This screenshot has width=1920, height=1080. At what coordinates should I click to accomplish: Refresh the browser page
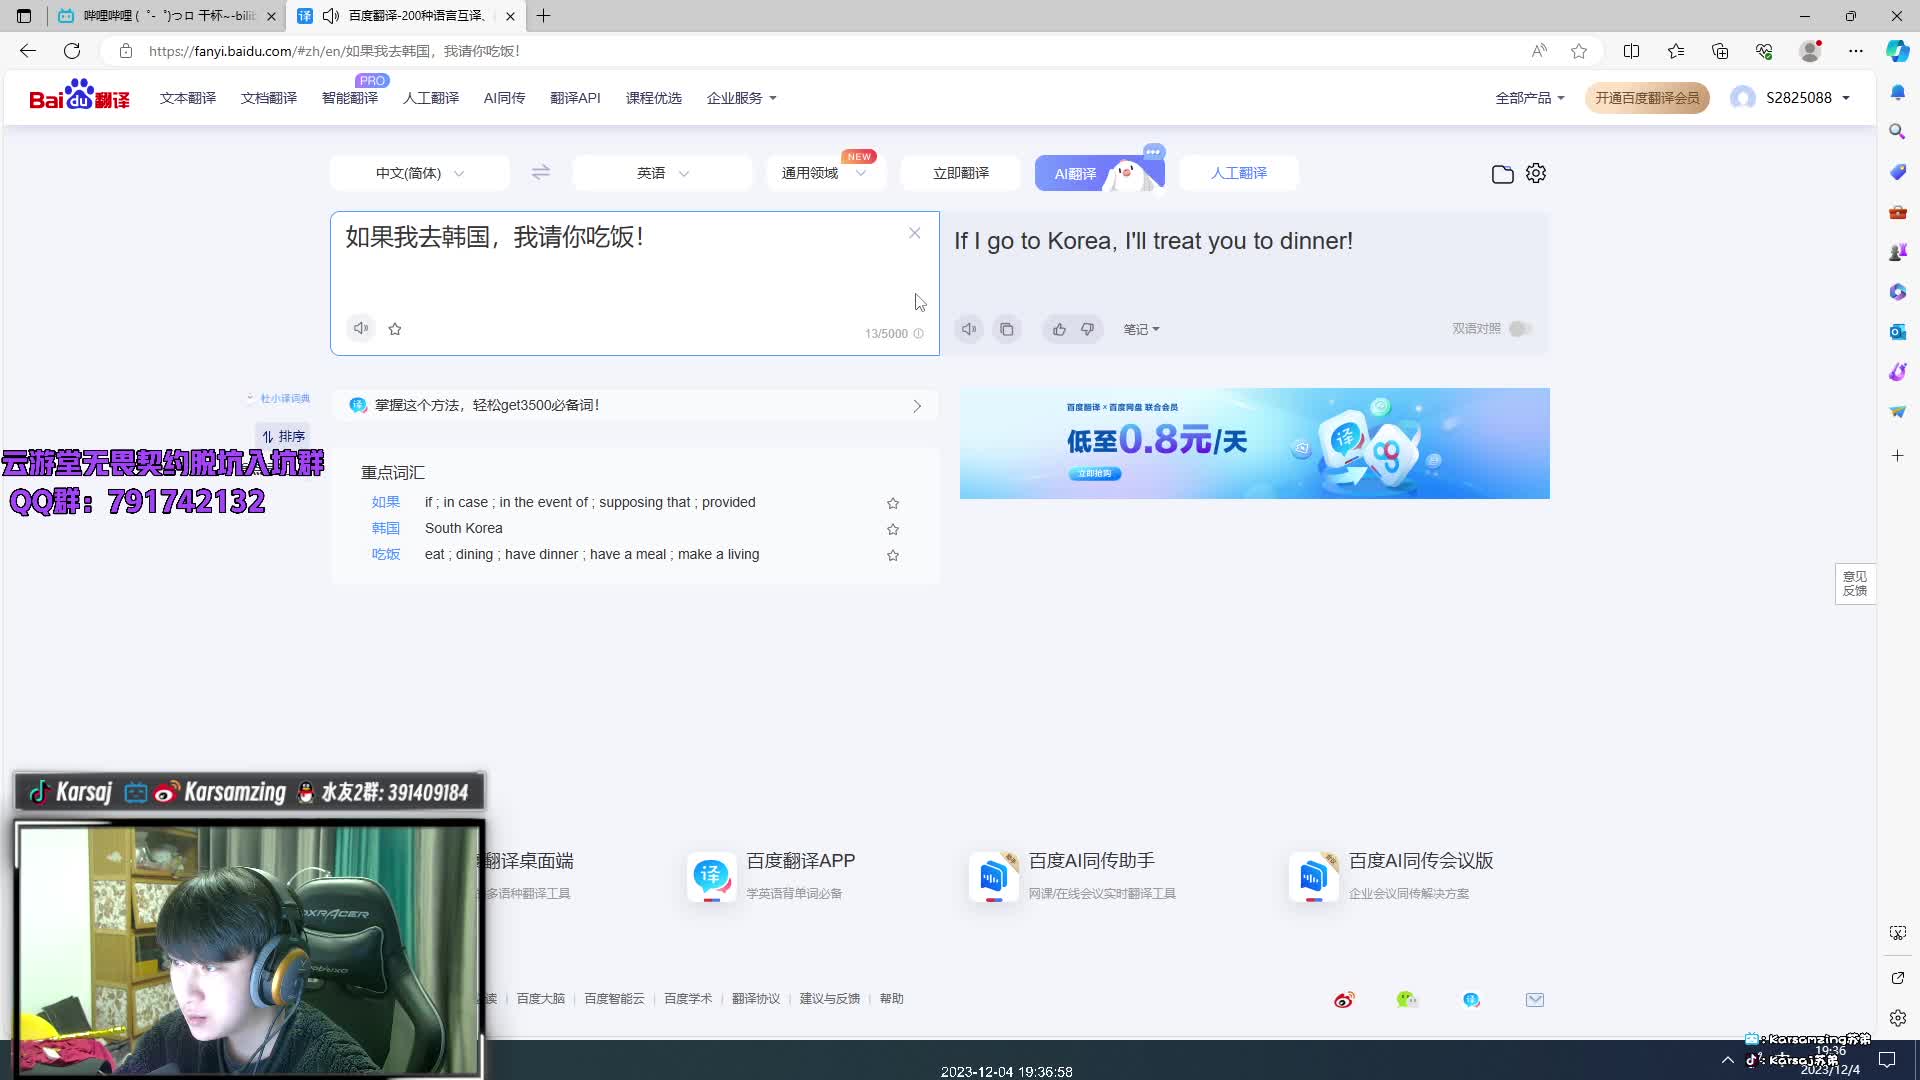tap(72, 51)
